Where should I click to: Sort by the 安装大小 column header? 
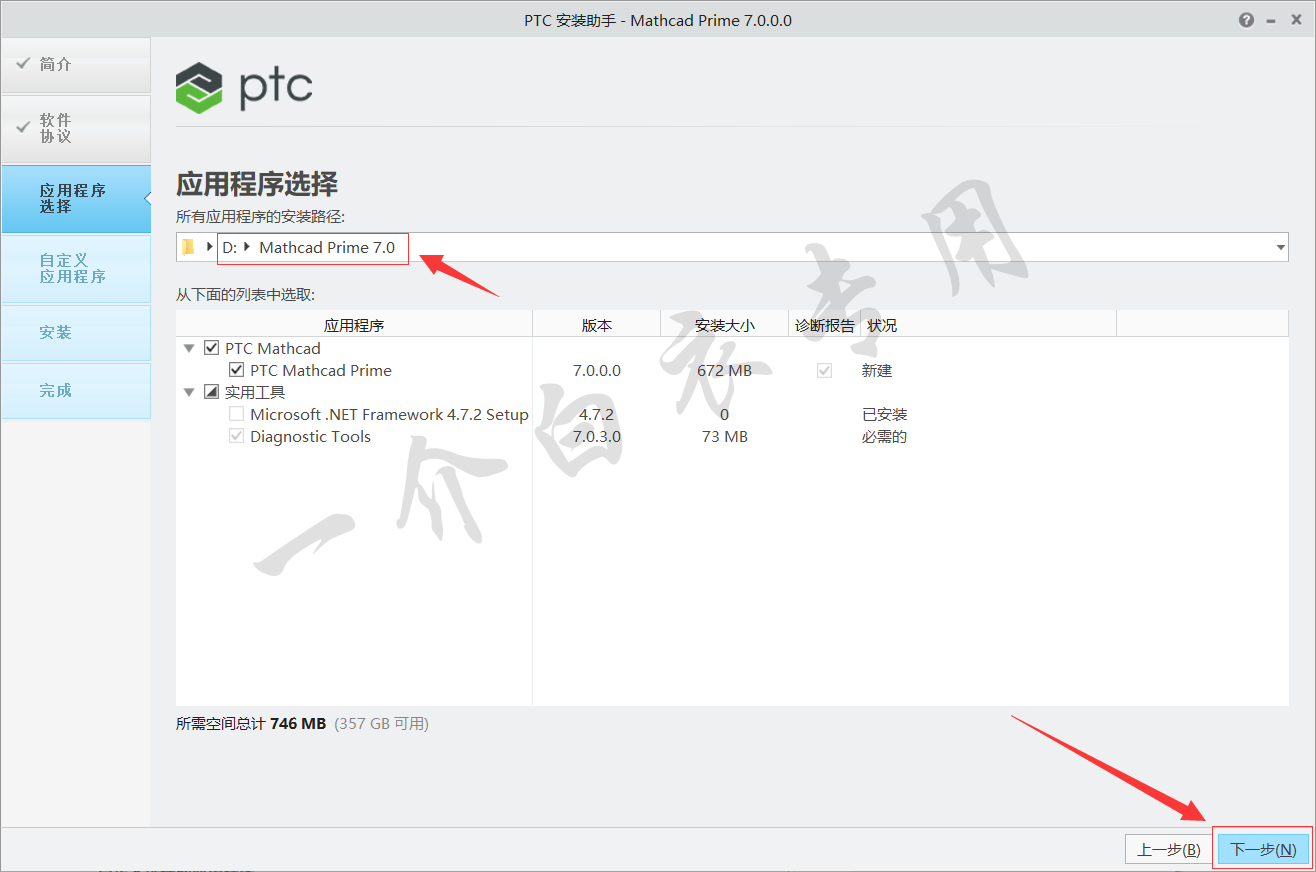[724, 324]
